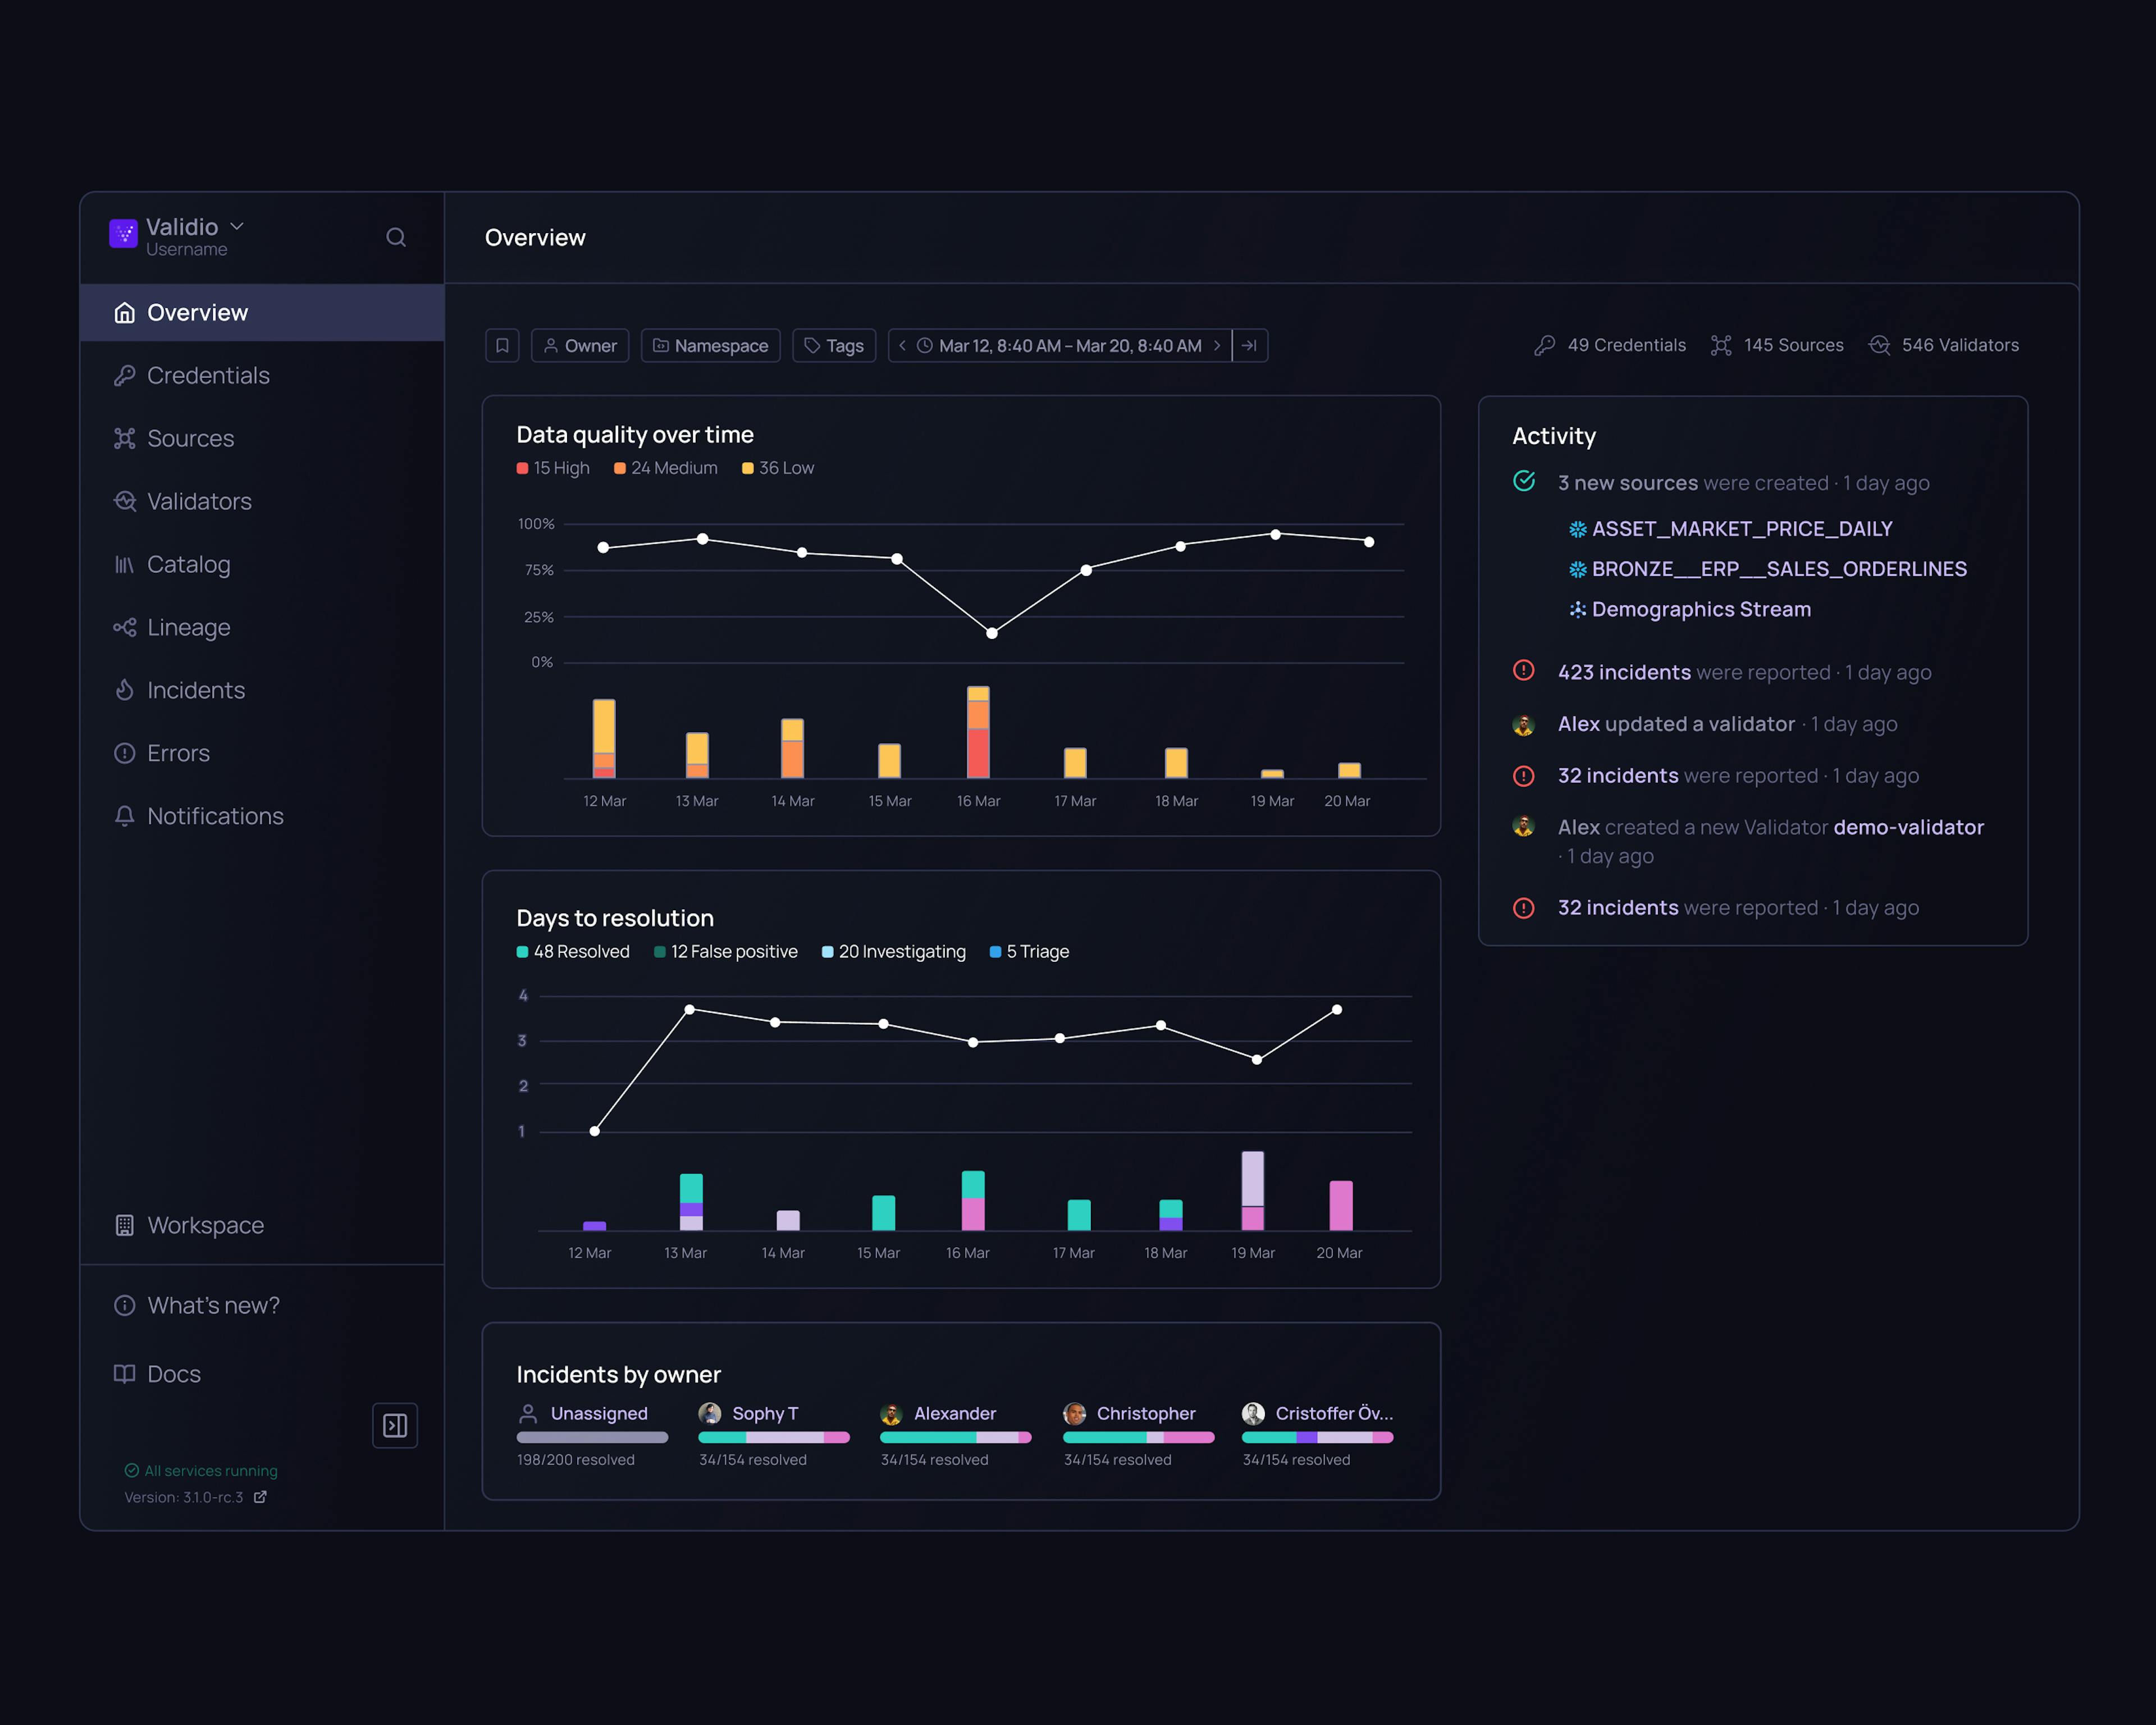Click the jump-to-latest arrow icon
Screen dimensions: 2156x1725
[1249, 345]
